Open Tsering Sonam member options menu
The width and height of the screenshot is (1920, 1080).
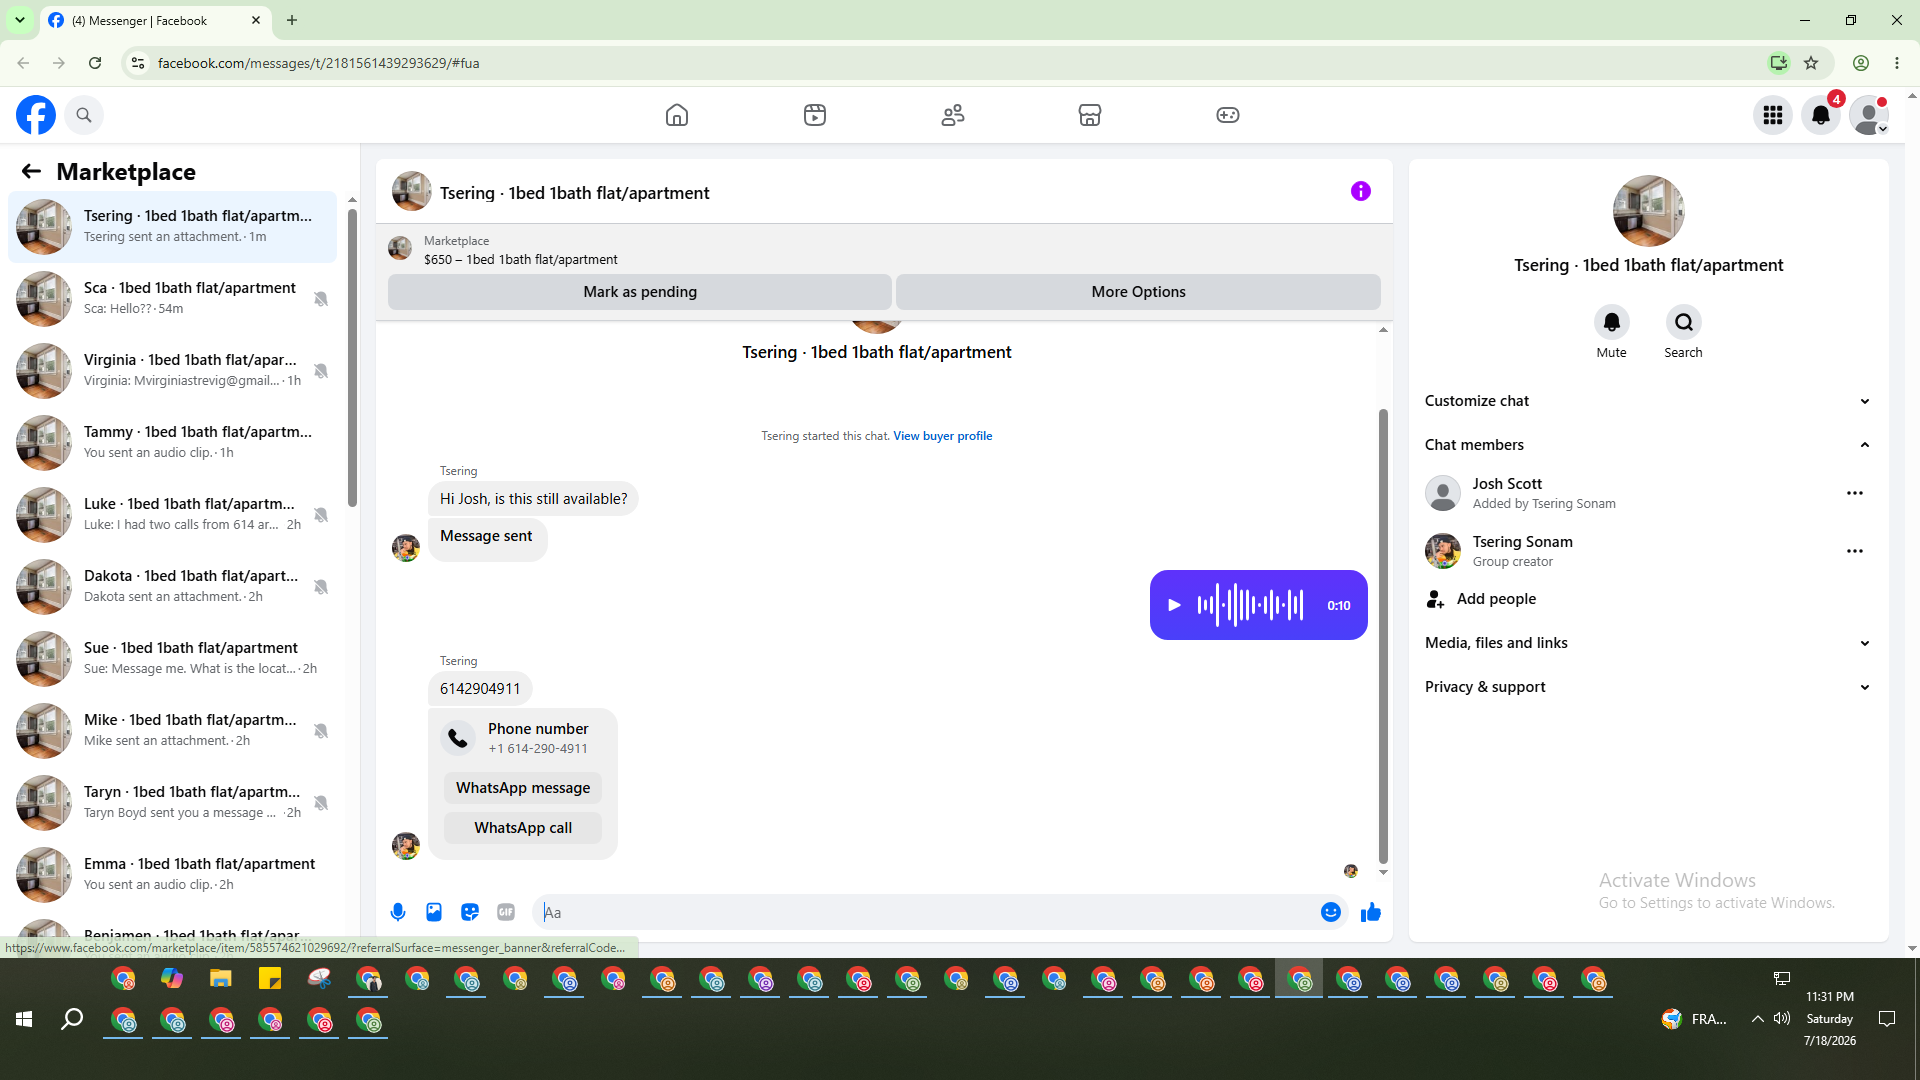point(1855,551)
